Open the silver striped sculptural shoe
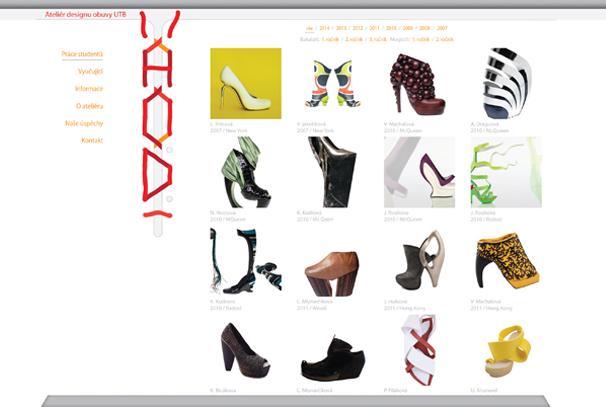The image size is (606, 407). (x=506, y=83)
